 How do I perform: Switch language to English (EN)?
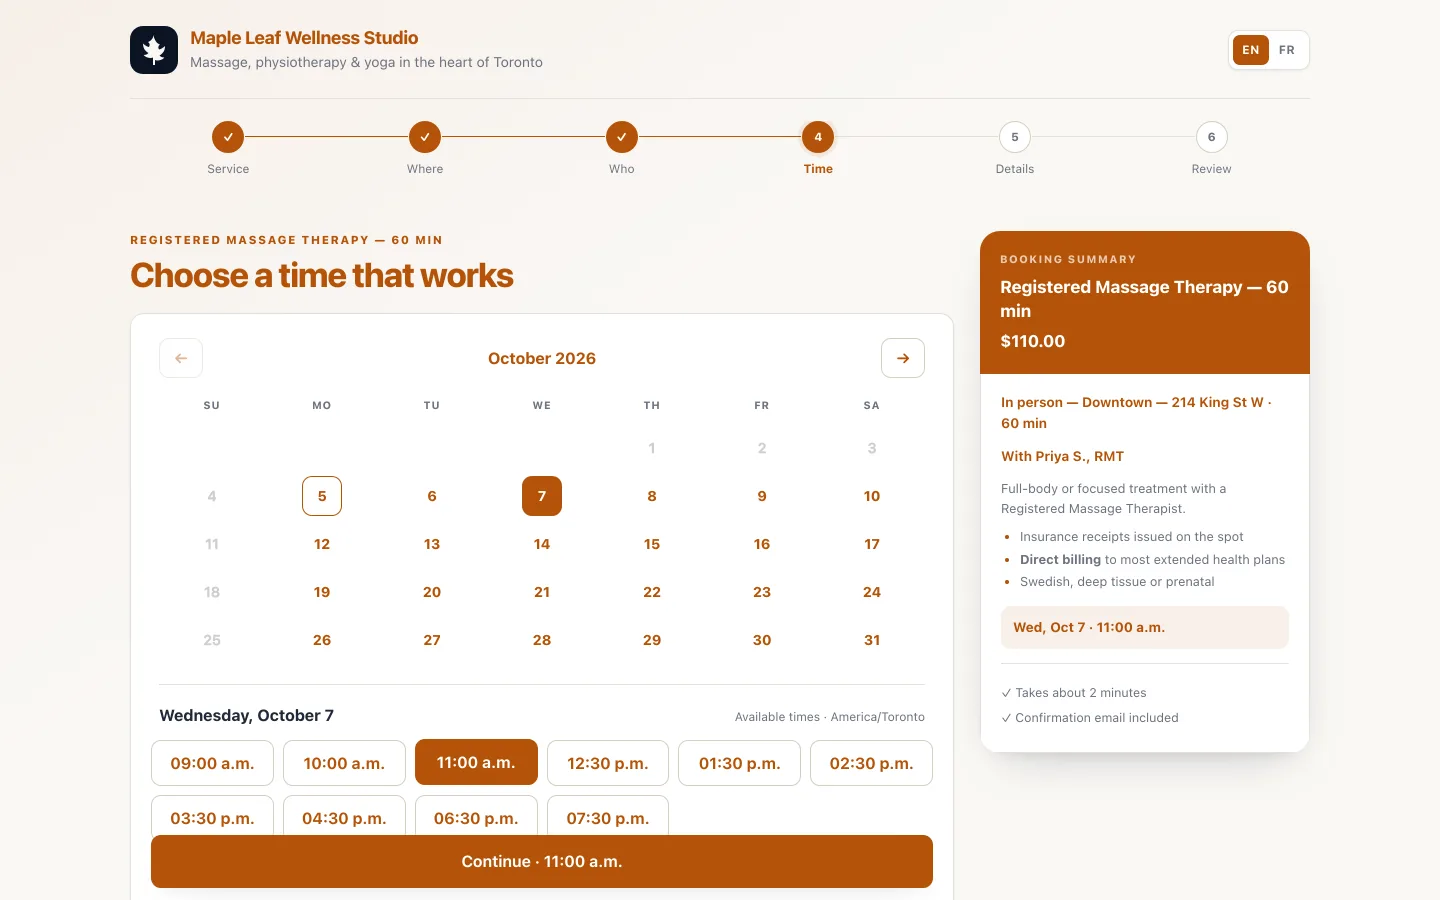(1251, 50)
